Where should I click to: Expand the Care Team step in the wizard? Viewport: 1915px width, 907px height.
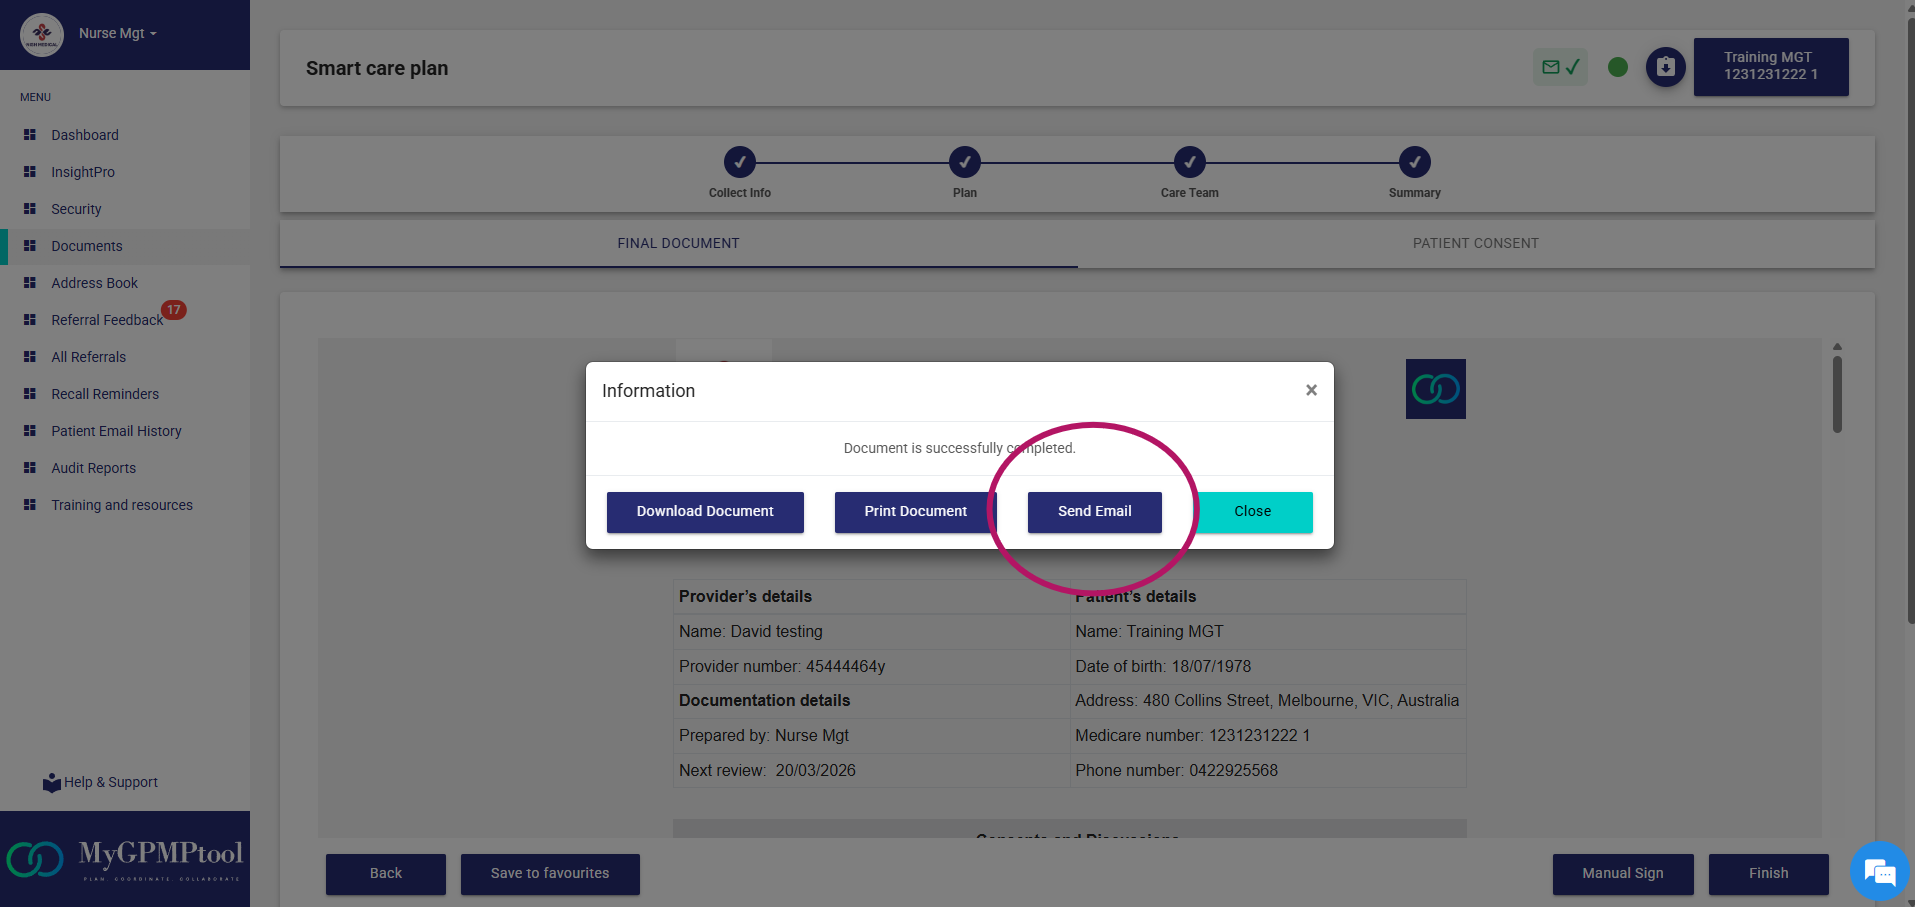pos(1189,161)
